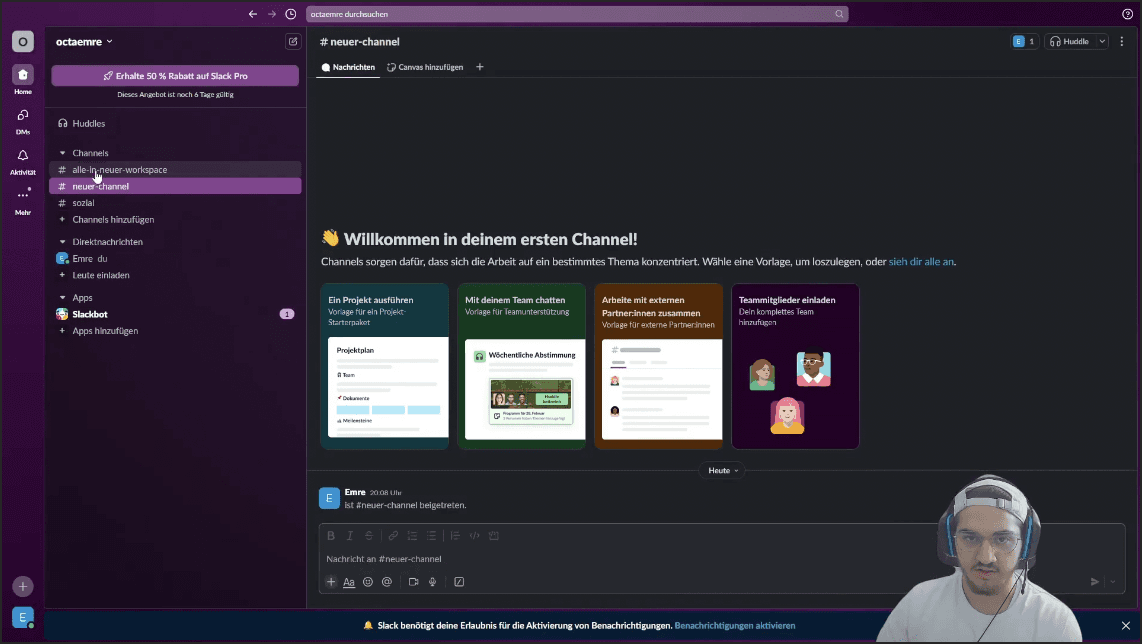
Task: Toggle strikethrough formatting
Action: tap(369, 535)
